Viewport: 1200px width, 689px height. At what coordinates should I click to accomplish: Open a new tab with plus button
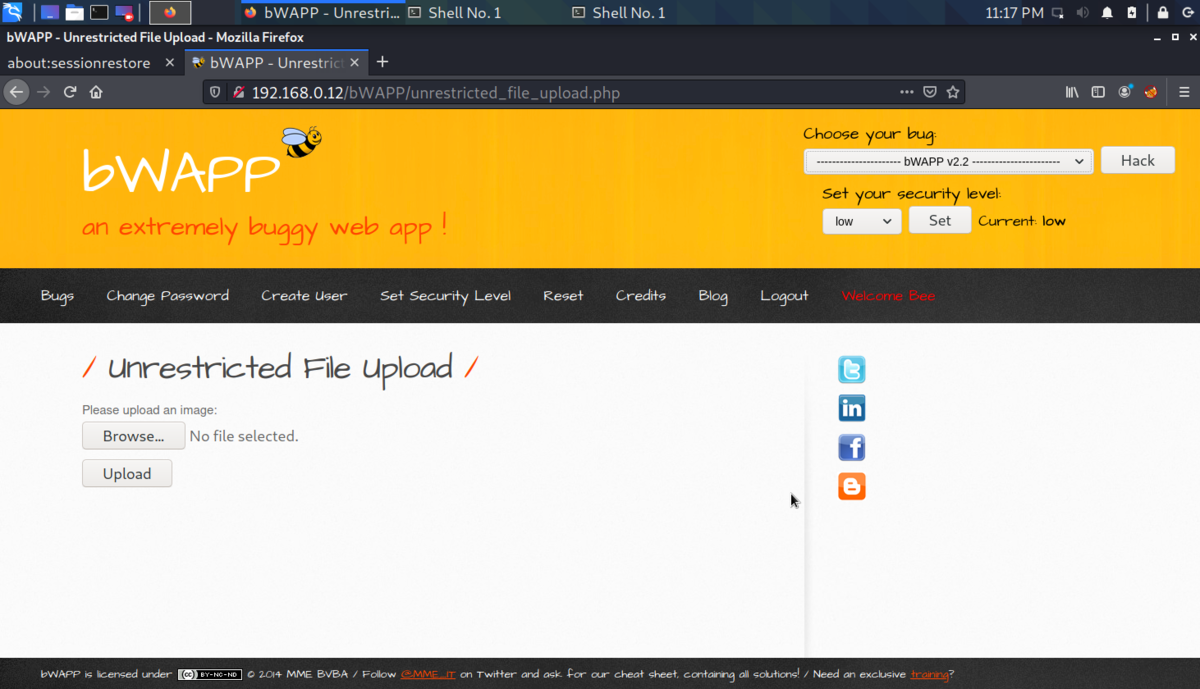click(x=382, y=62)
